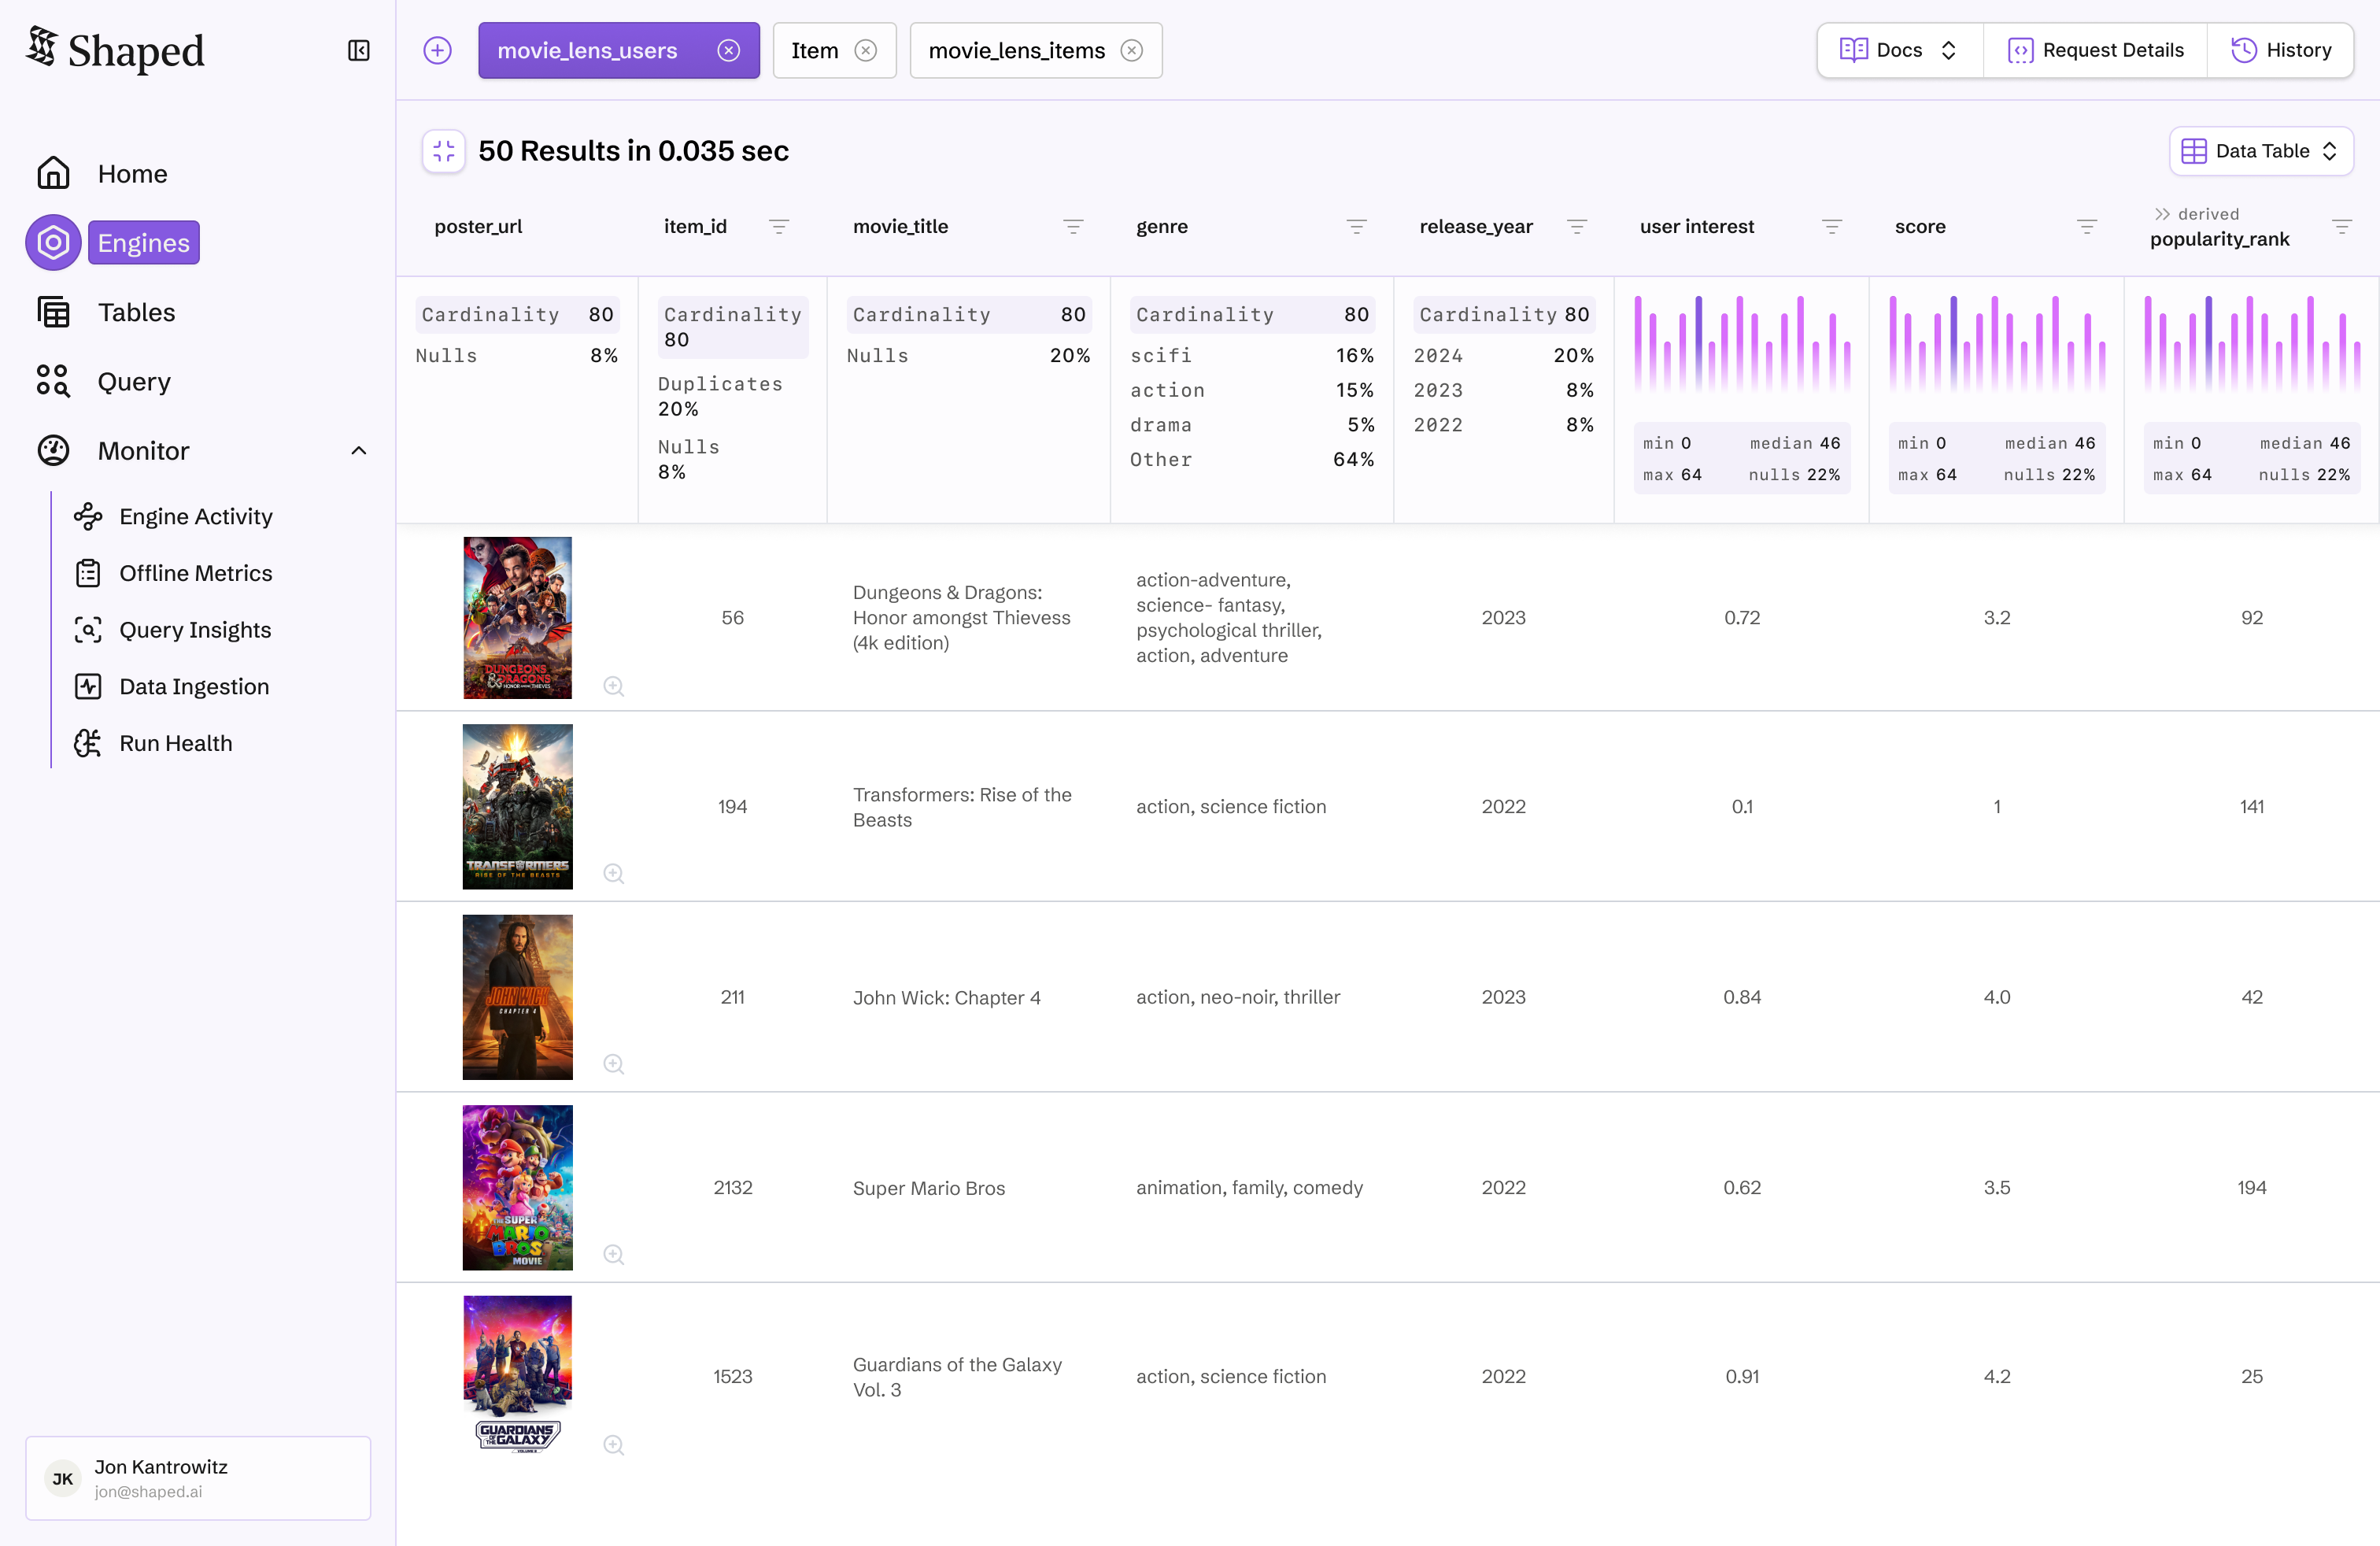This screenshot has height=1546, width=2380.
Task: Click the derived label above popularity_rank
Action: point(2197,214)
